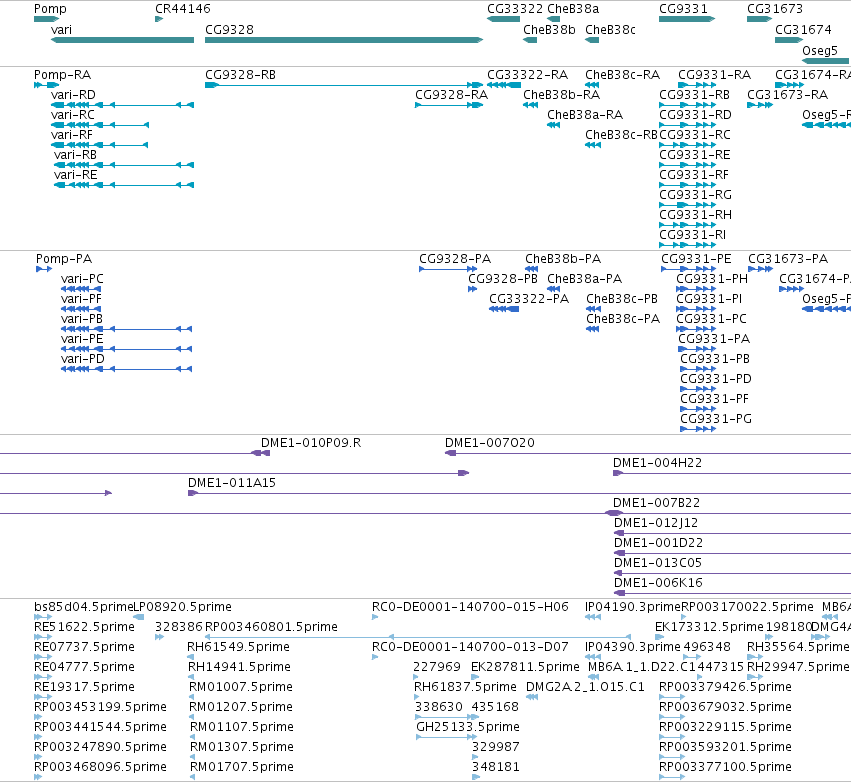Open the GH25133.5prime EST label

pos(468,727)
